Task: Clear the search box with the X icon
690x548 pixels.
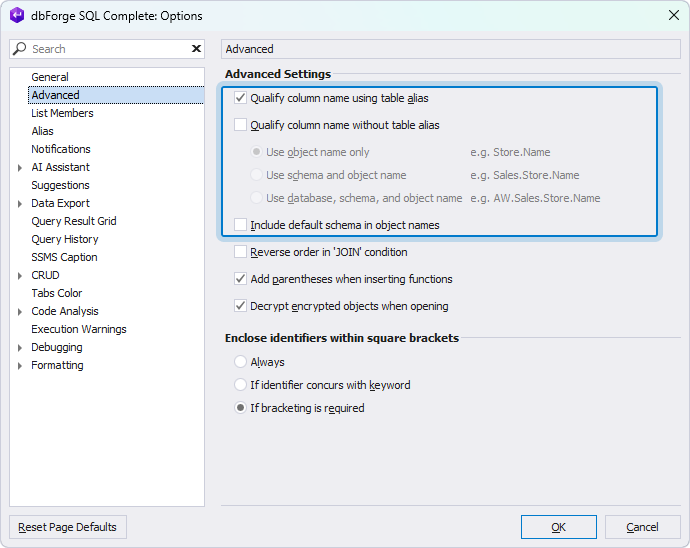Action: pyautogui.click(x=196, y=48)
